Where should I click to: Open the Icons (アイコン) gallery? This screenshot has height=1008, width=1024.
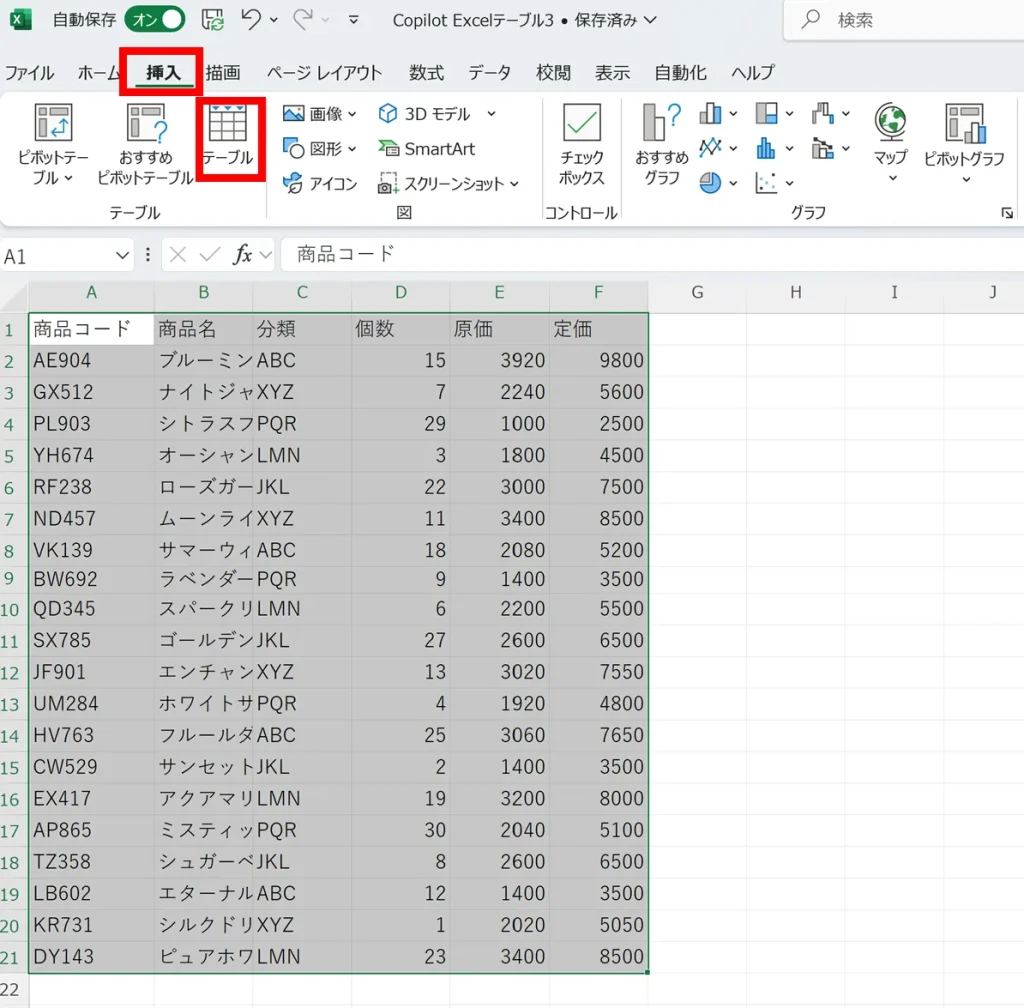(320, 183)
